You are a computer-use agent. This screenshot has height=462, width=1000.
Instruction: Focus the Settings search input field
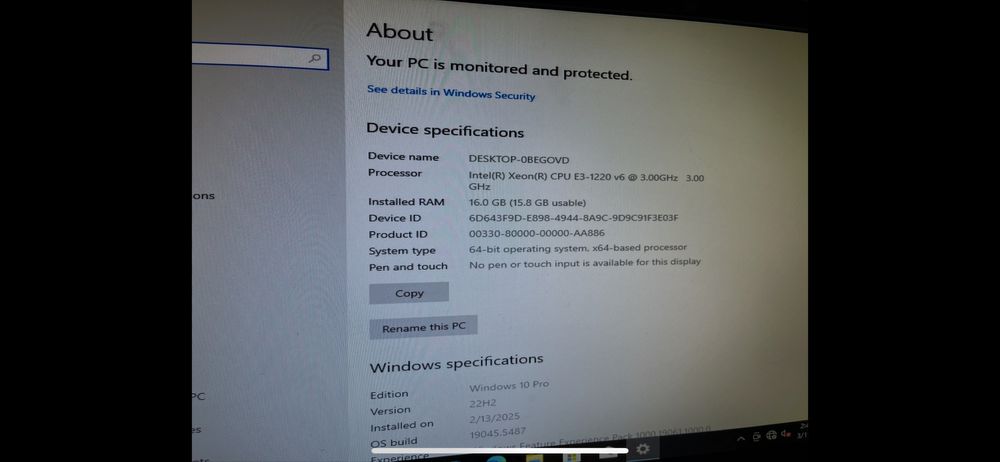260,56
